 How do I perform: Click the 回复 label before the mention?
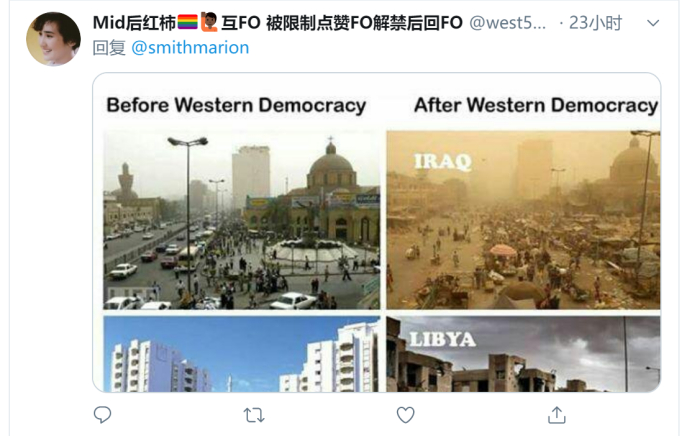click(x=109, y=47)
